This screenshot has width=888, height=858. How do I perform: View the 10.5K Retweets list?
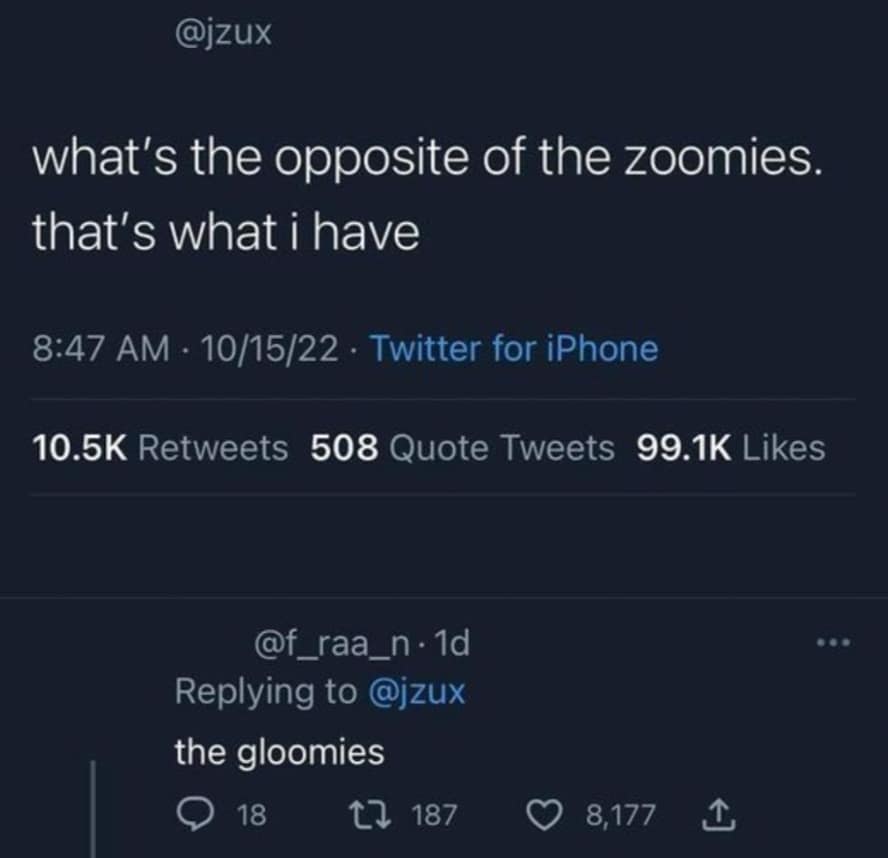coord(160,448)
